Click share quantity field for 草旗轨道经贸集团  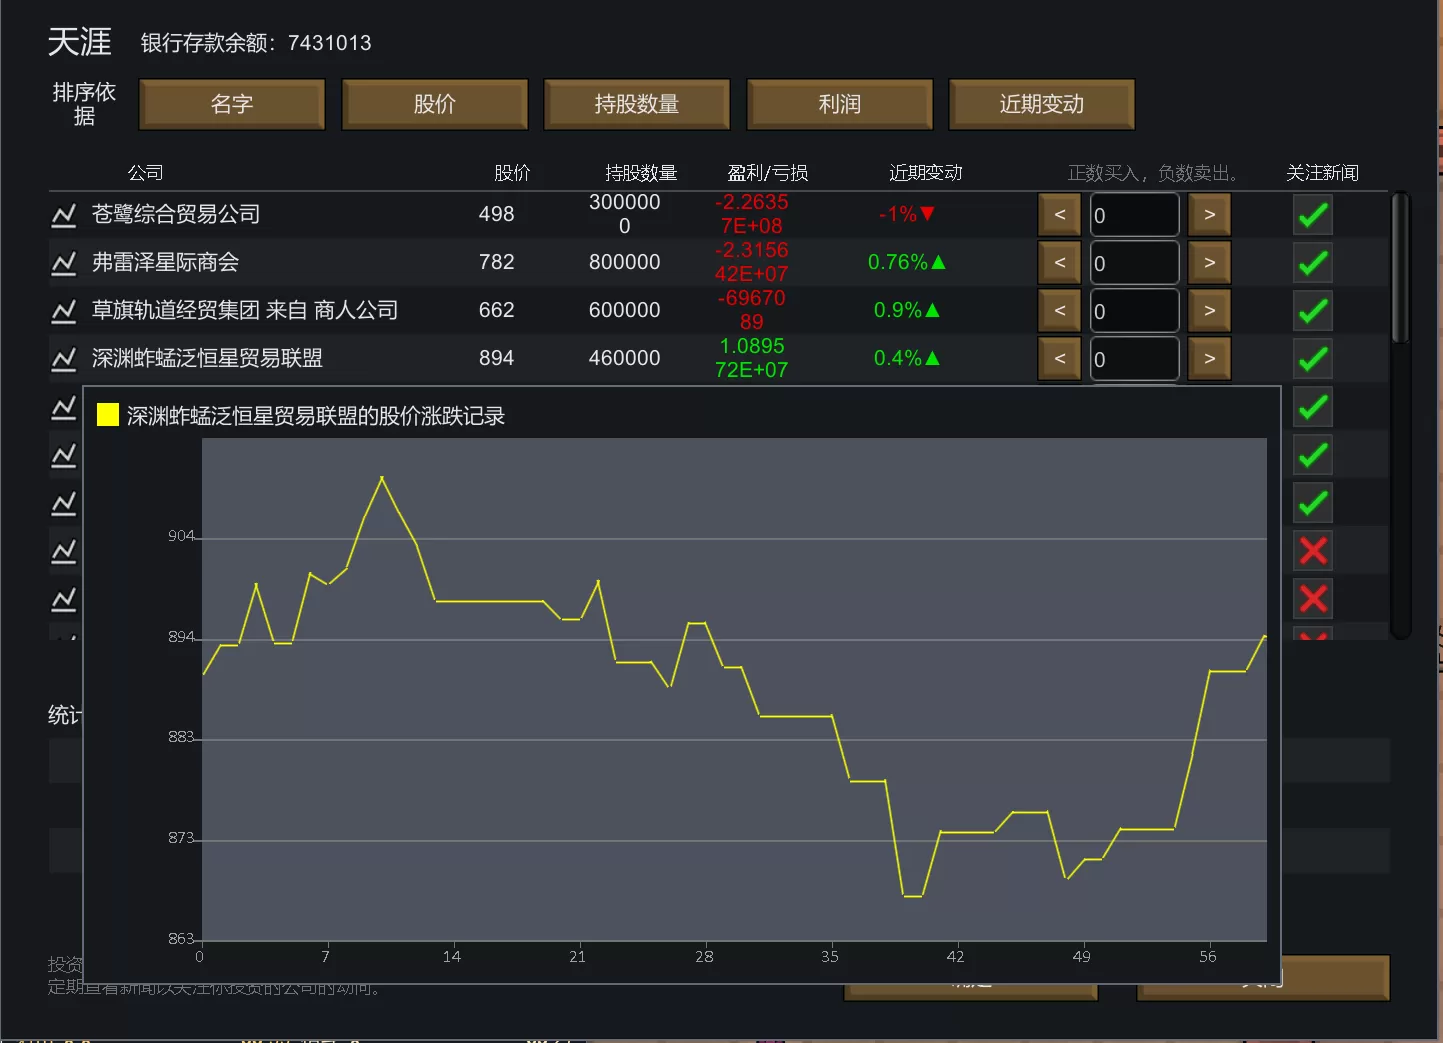pyautogui.click(x=1135, y=311)
